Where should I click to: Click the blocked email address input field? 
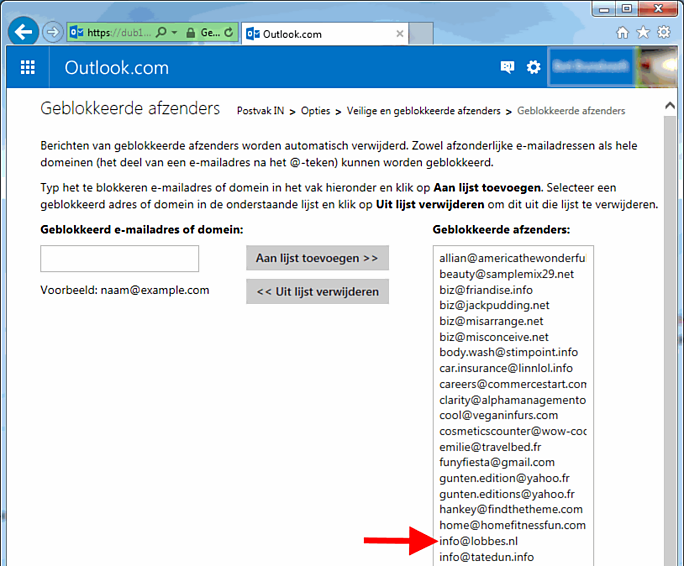(120, 258)
